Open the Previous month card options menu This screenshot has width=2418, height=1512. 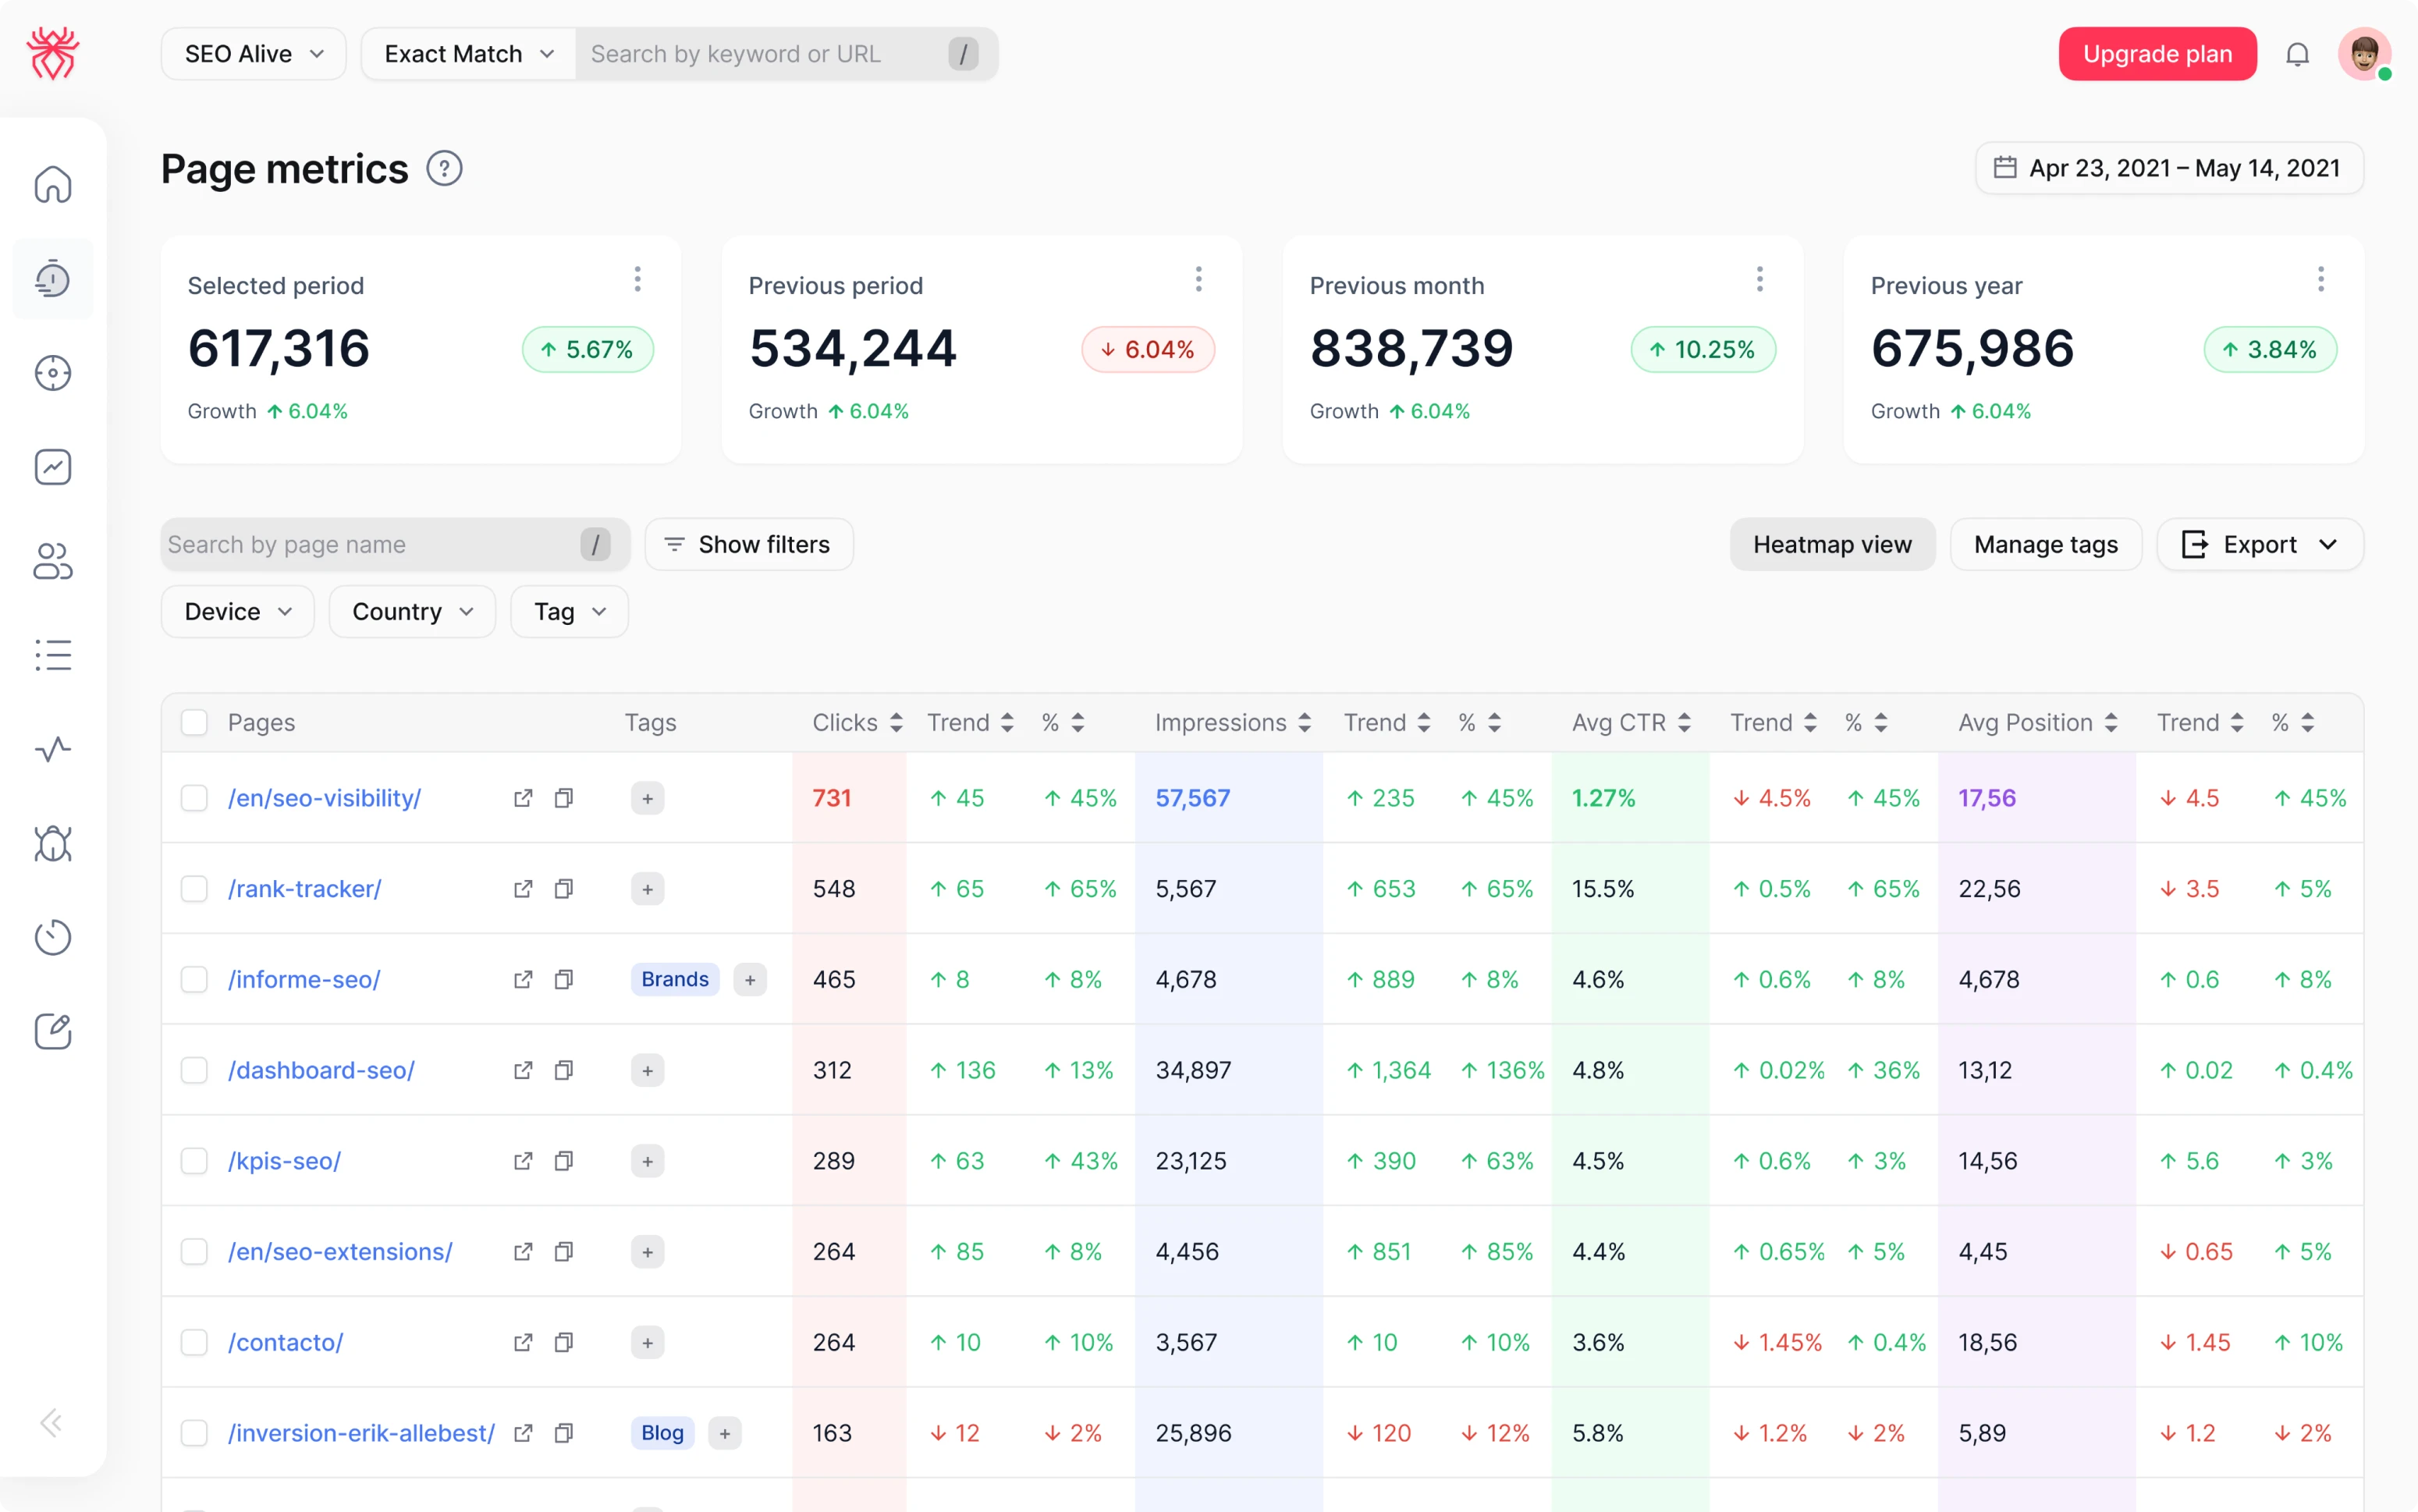tap(1760, 279)
